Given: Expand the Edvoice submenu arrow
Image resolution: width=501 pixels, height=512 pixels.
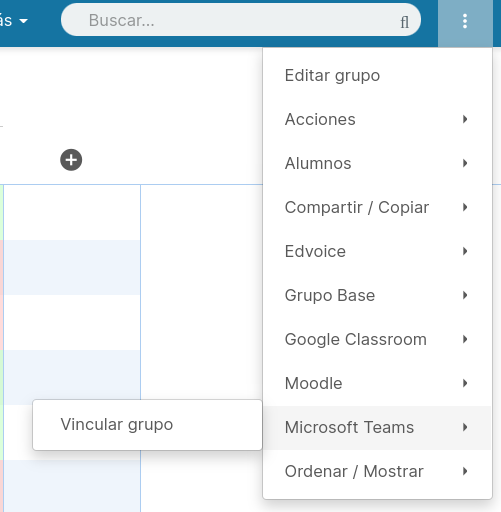Looking at the screenshot, I should click(465, 251).
